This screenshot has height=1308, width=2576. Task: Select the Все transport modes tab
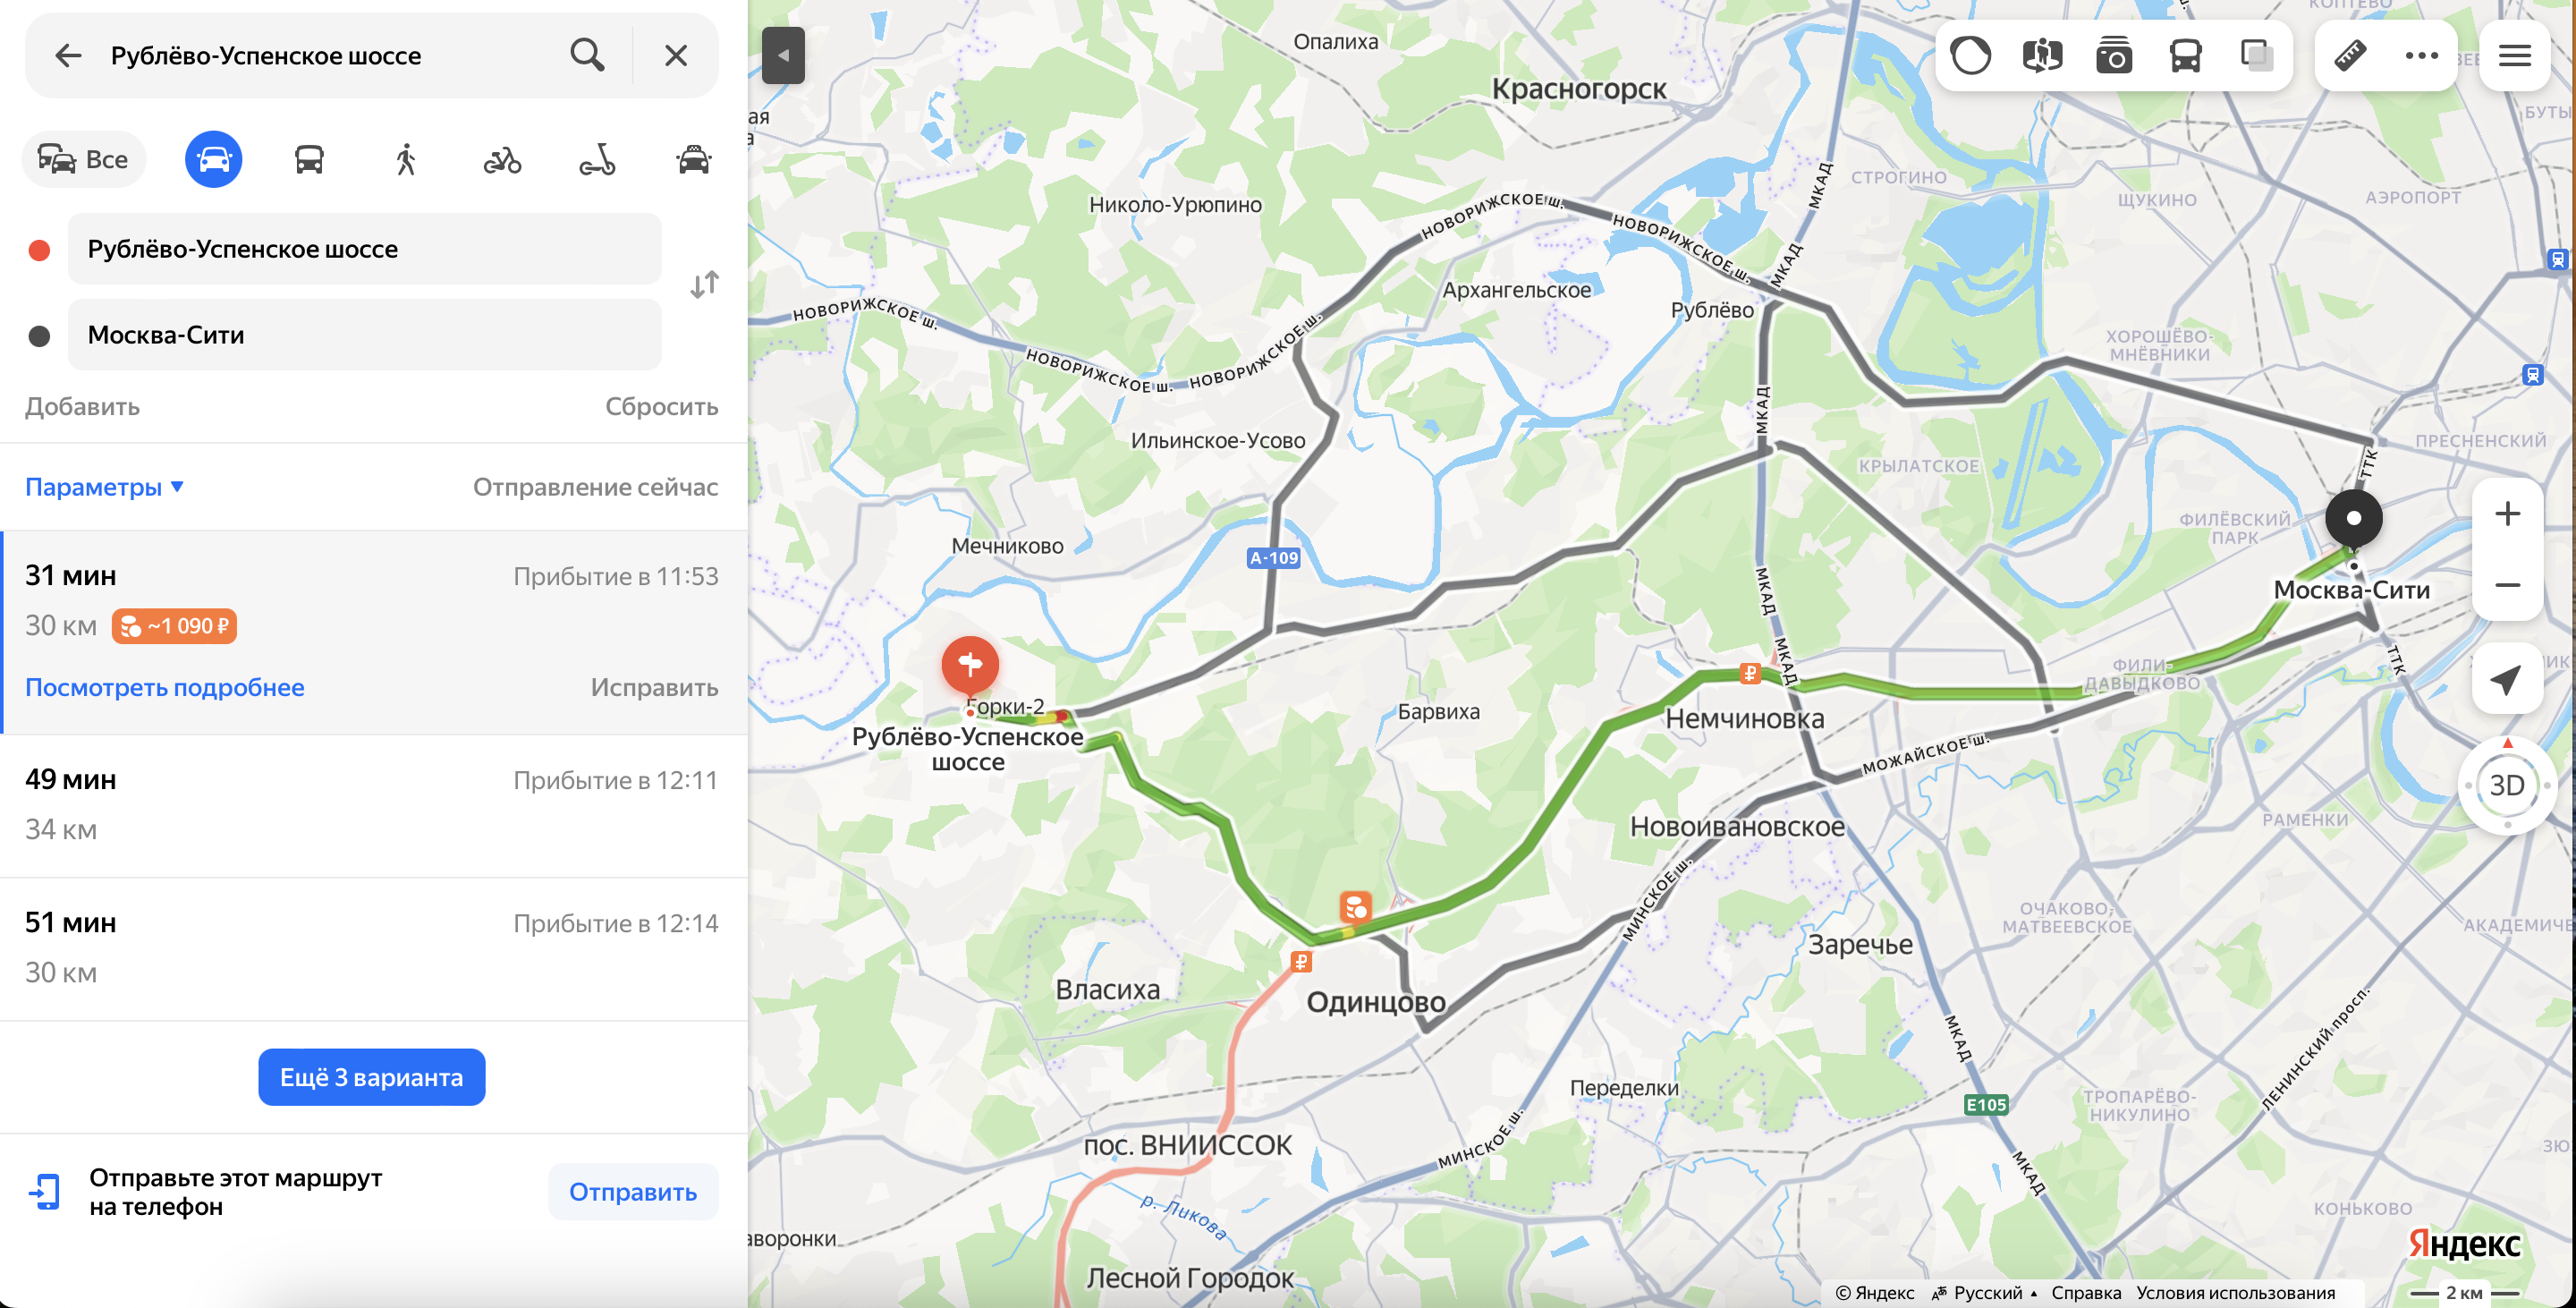pos(84,160)
